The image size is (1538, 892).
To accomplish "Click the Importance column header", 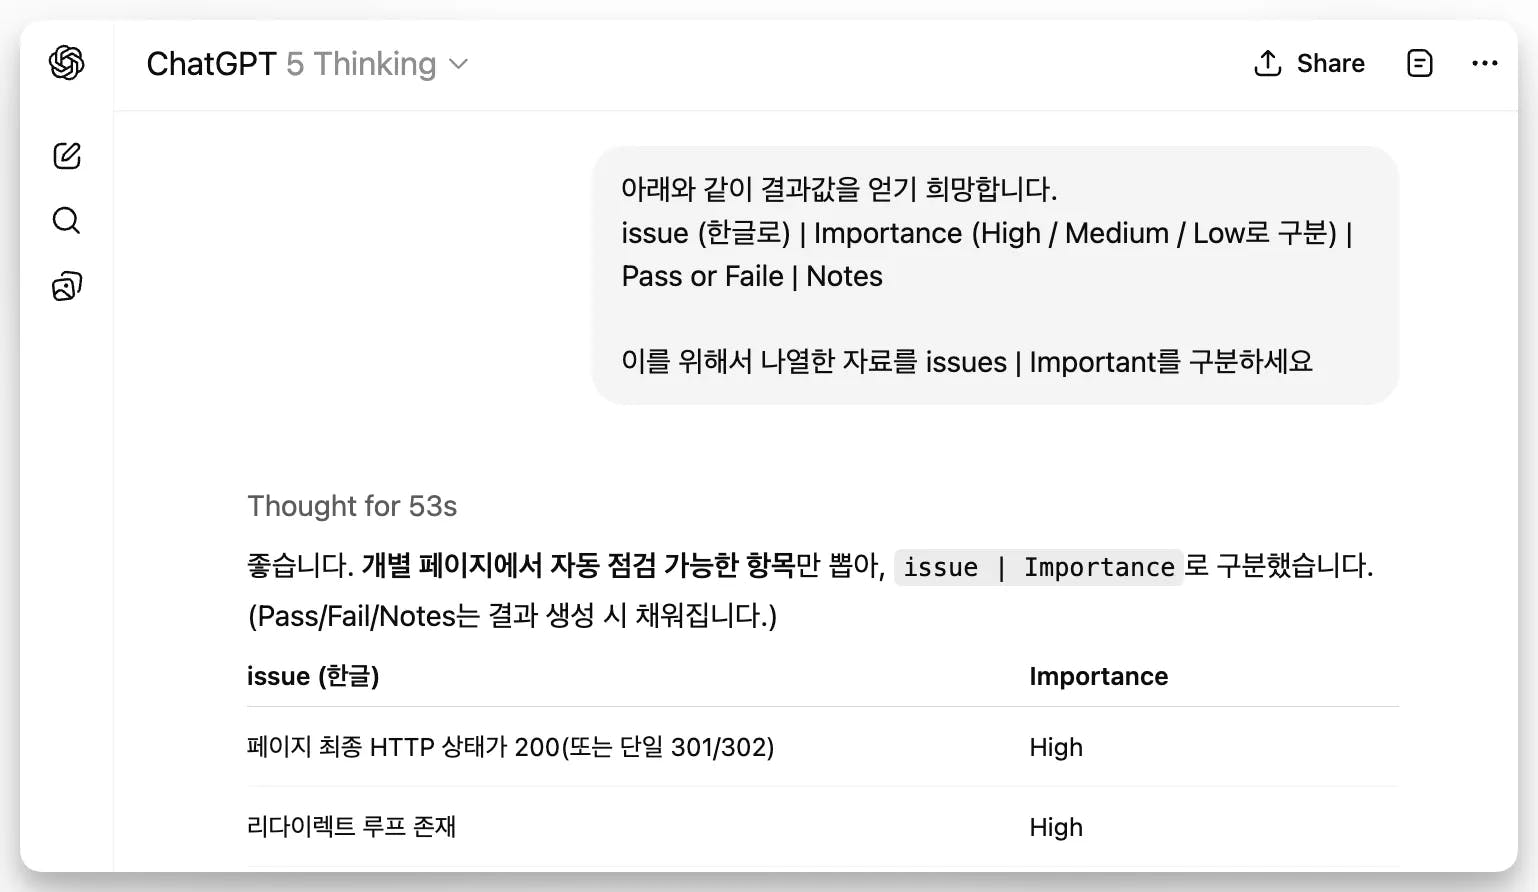I will 1098,676.
